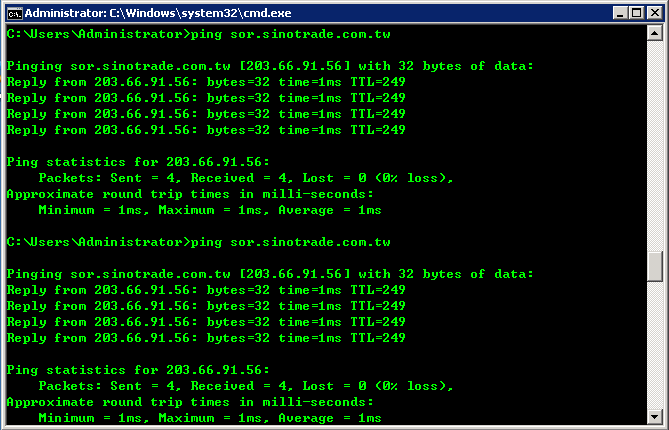The height and width of the screenshot is (430, 669).
Task: Click the last 'Minimum = 1ms' line
Action: 210,418
